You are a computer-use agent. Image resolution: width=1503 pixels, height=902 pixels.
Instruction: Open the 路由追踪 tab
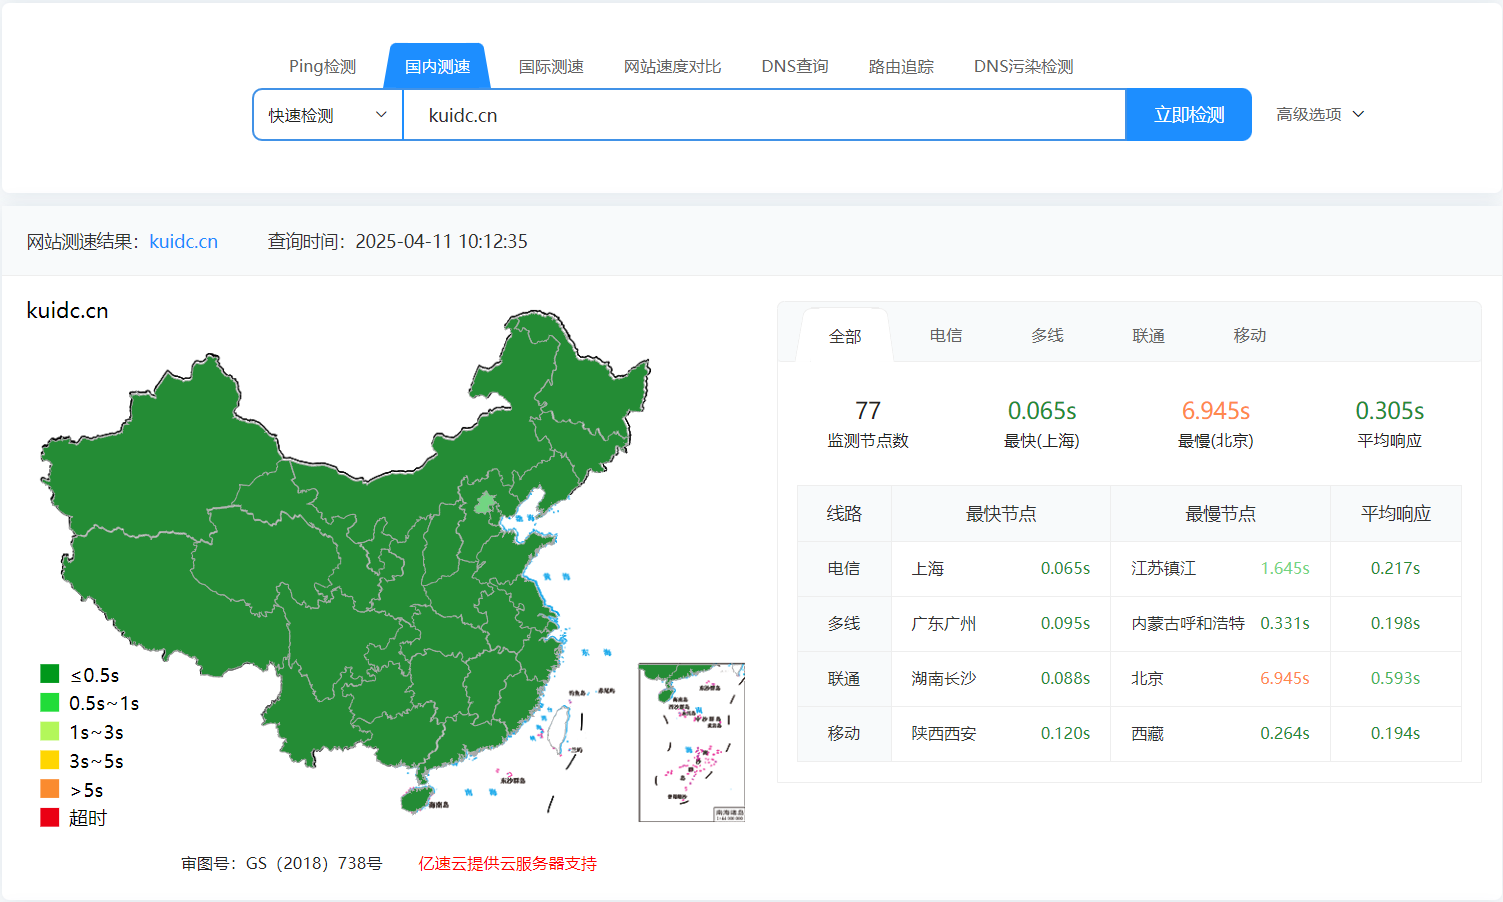(x=901, y=66)
